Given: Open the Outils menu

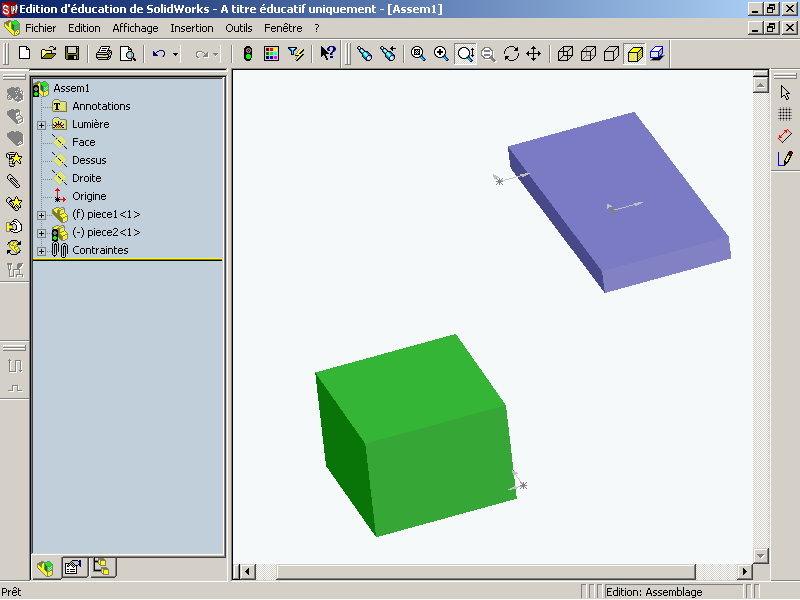Looking at the screenshot, I should [239, 28].
